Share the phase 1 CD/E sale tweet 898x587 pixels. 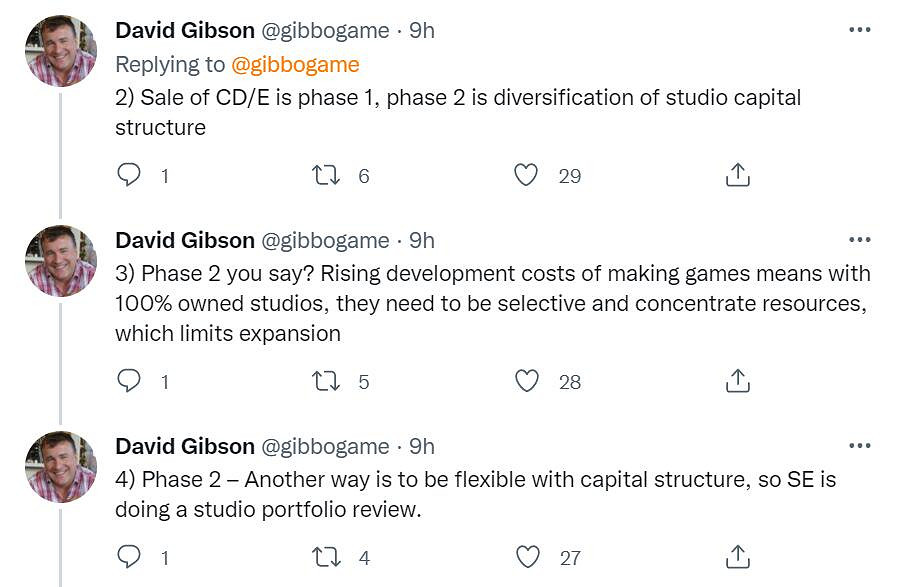click(x=737, y=175)
